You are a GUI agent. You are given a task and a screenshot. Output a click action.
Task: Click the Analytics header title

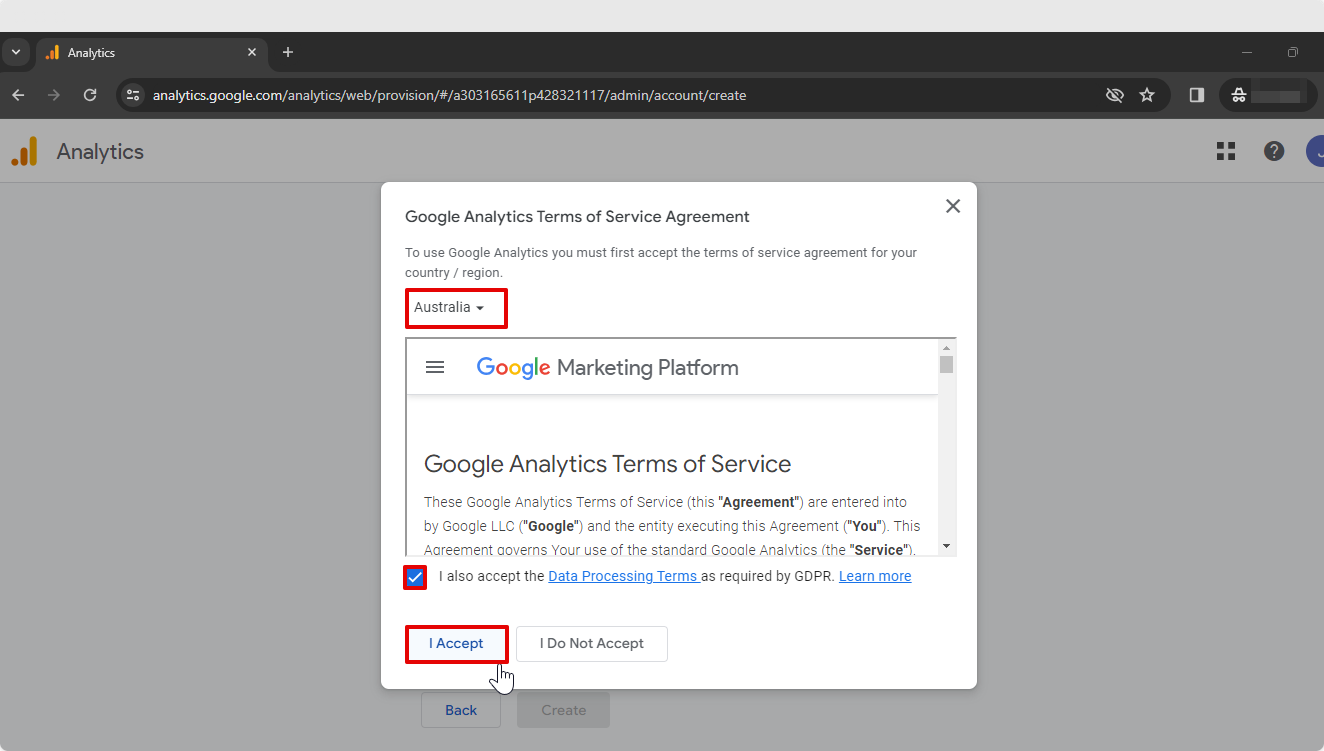pyautogui.click(x=100, y=152)
